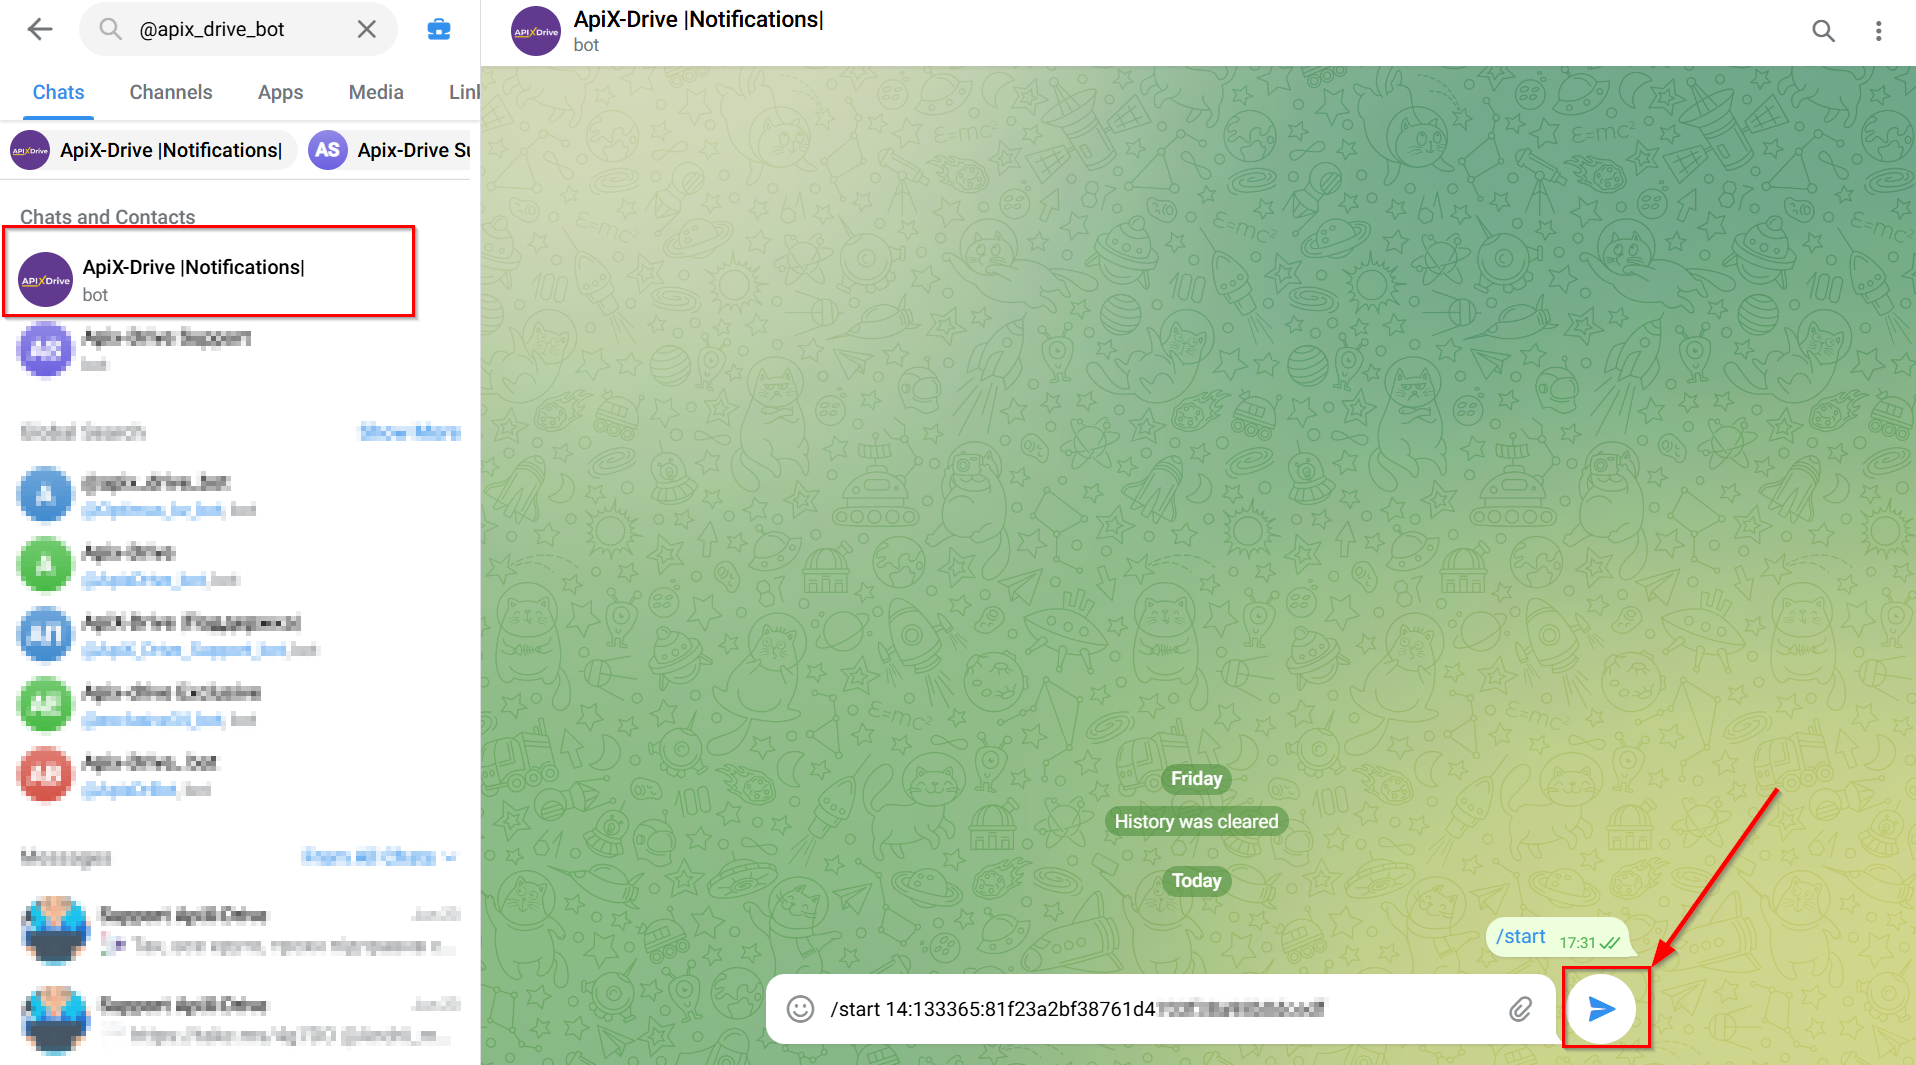
Task: Select Apix-Drive Su… chip with AS avatar
Action: (390, 150)
